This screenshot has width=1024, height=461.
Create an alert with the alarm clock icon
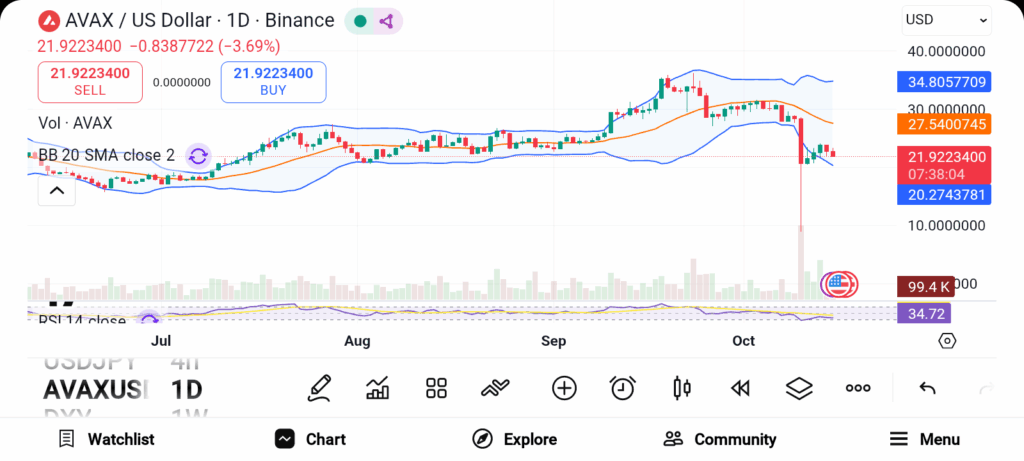pos(623,388)
